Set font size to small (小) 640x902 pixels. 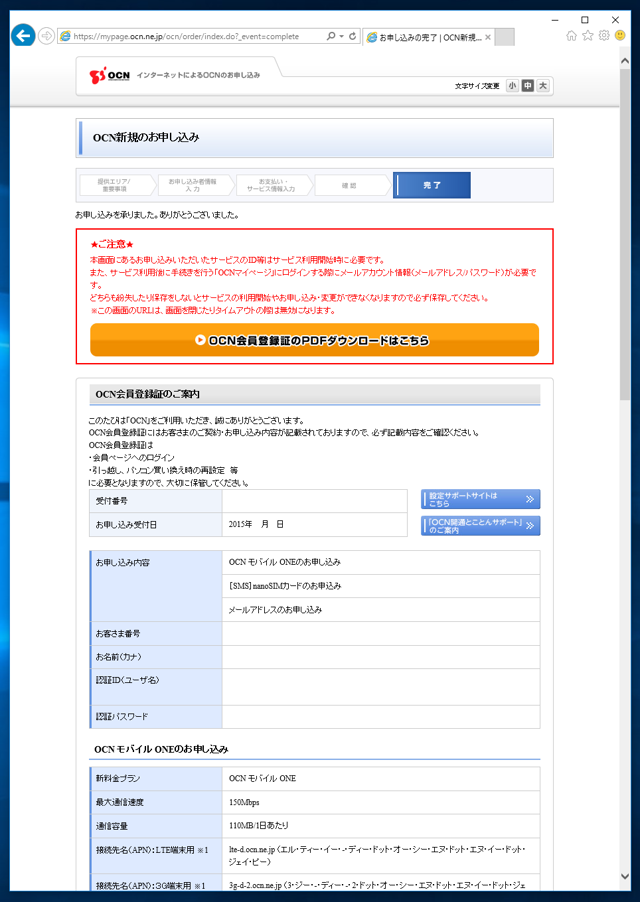[512, 86]
